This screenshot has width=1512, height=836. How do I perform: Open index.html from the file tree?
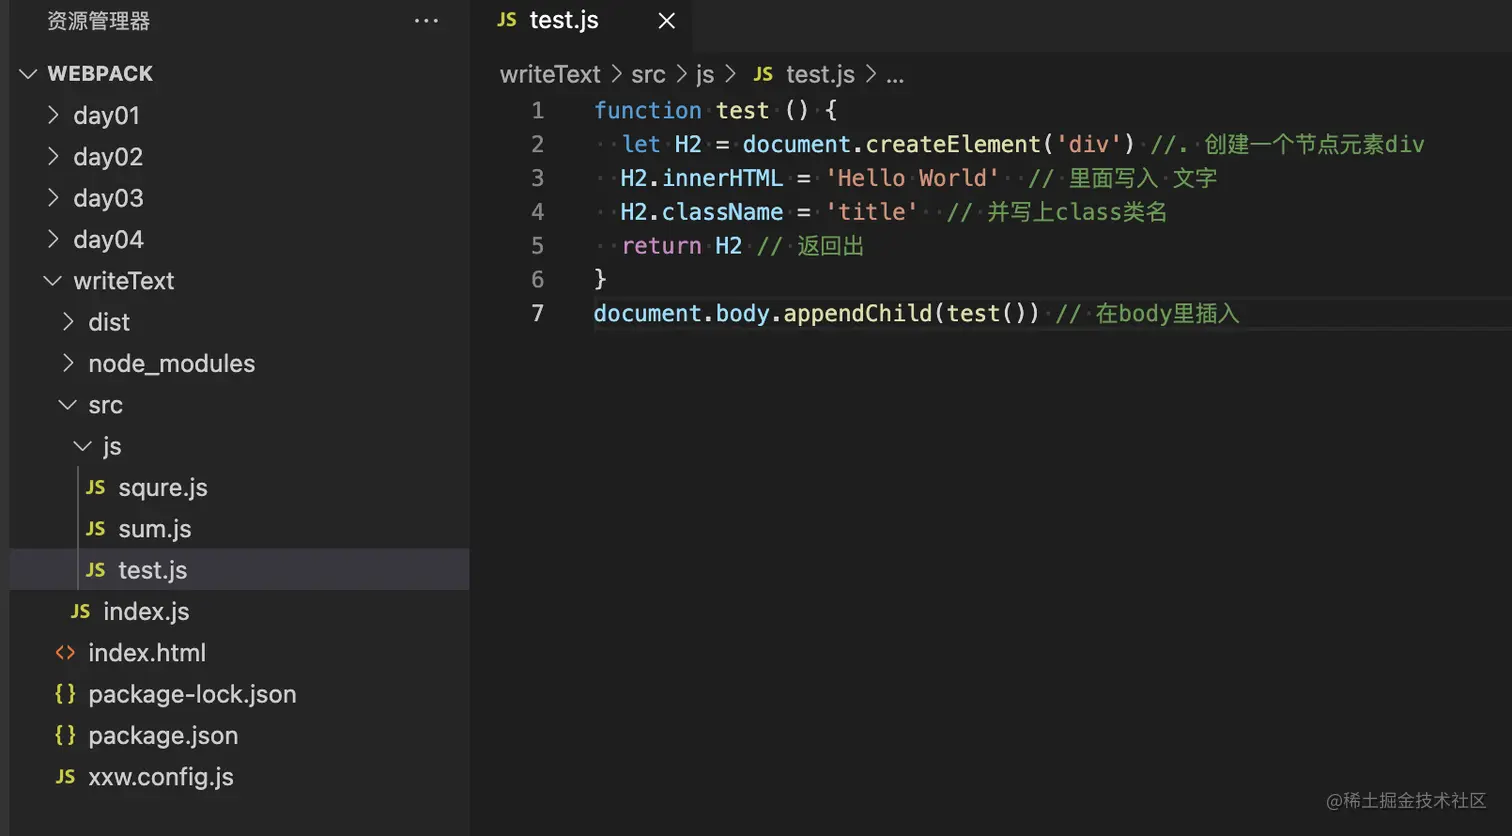[147, 653]
